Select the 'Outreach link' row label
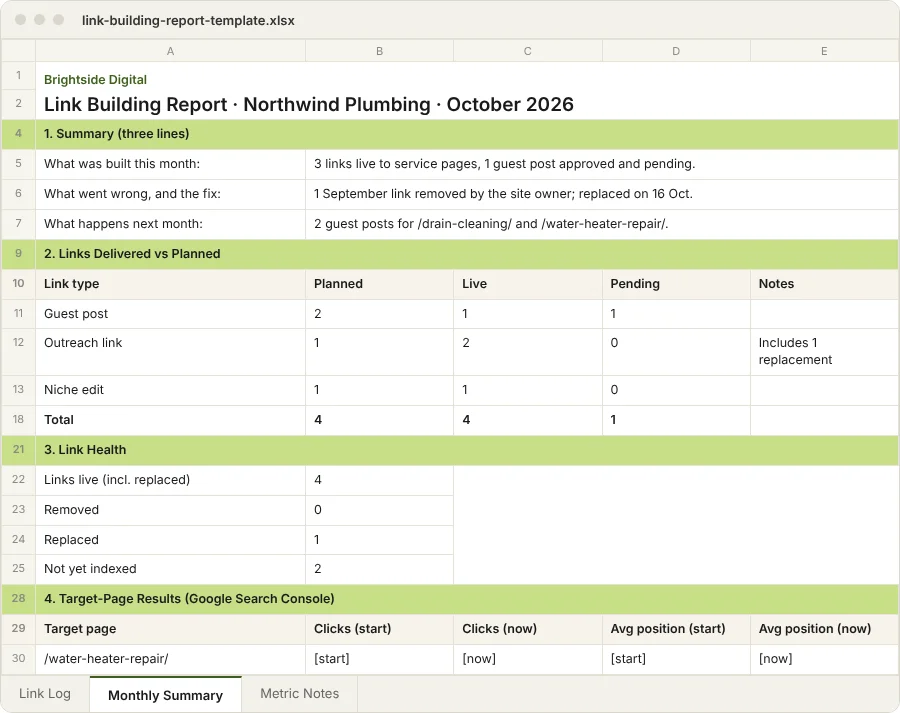This screenshot has width=900, height=713. coord(170,352)
